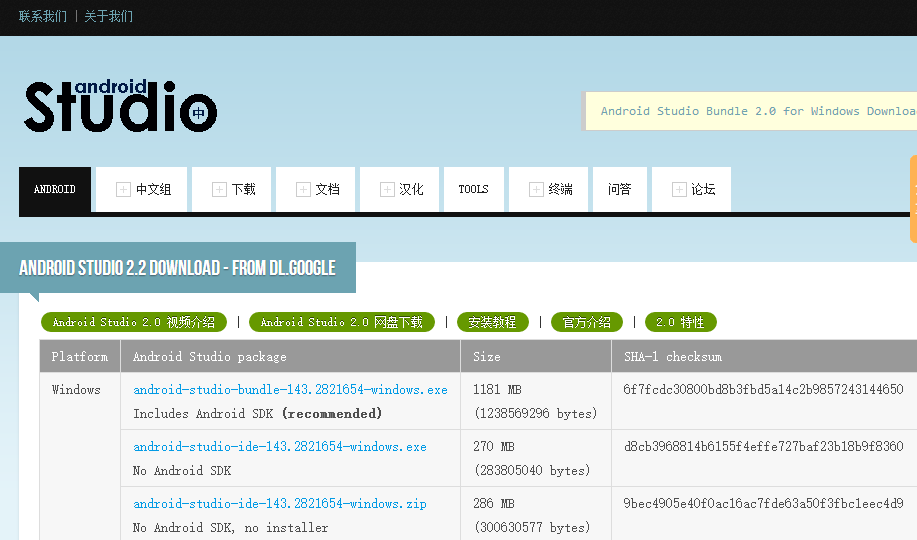
Task: Click the SHA-1 checksum column header
Action: [x=764, y=356]
